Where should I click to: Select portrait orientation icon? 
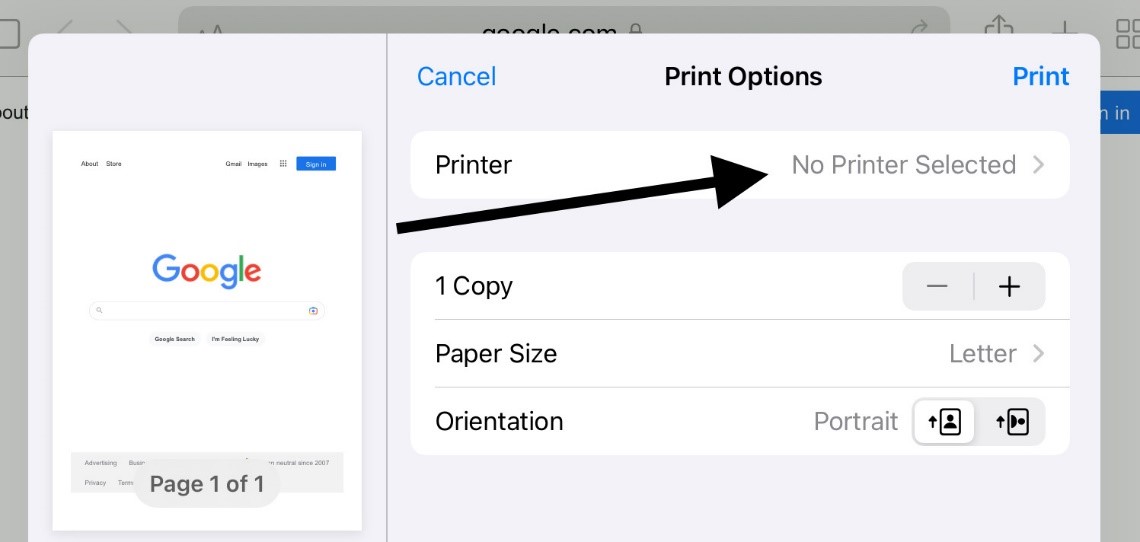[x=944, y=421]
